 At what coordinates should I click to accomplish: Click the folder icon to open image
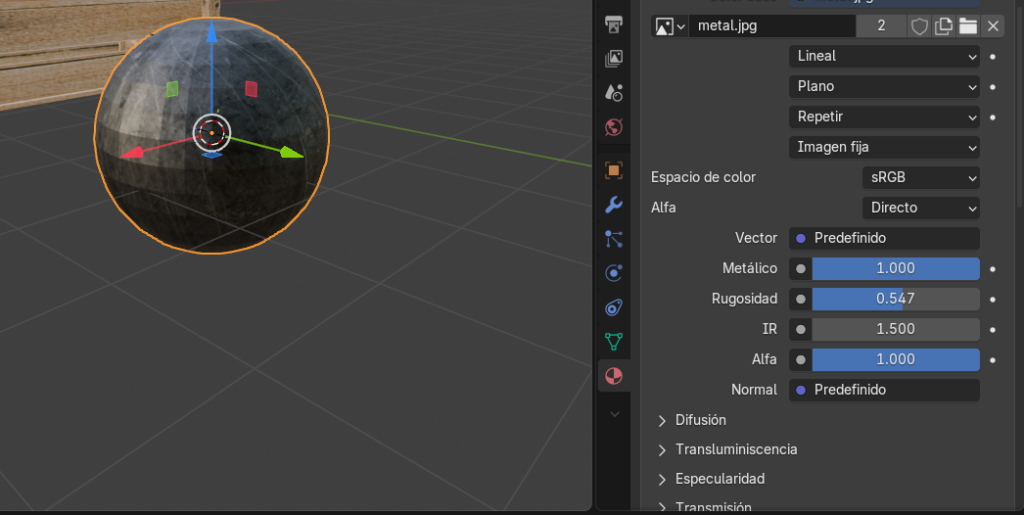(967, 26)
